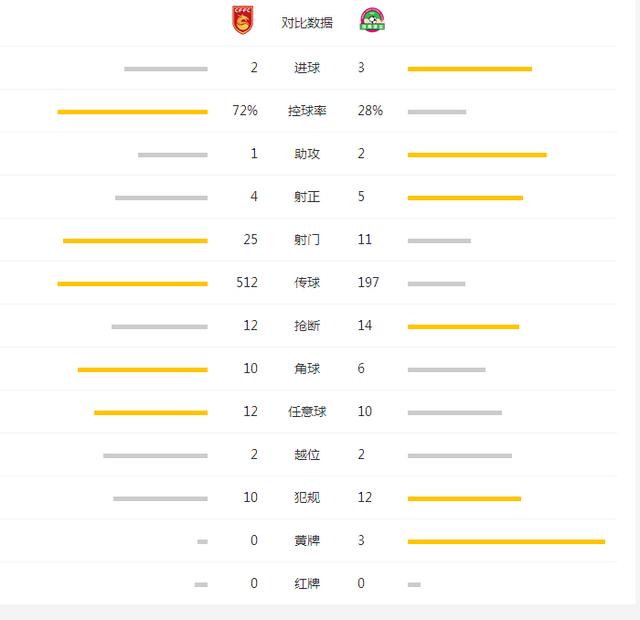Select the 对比数据 header title
Screen dimensions: 640x620
[x=307, y=22]
